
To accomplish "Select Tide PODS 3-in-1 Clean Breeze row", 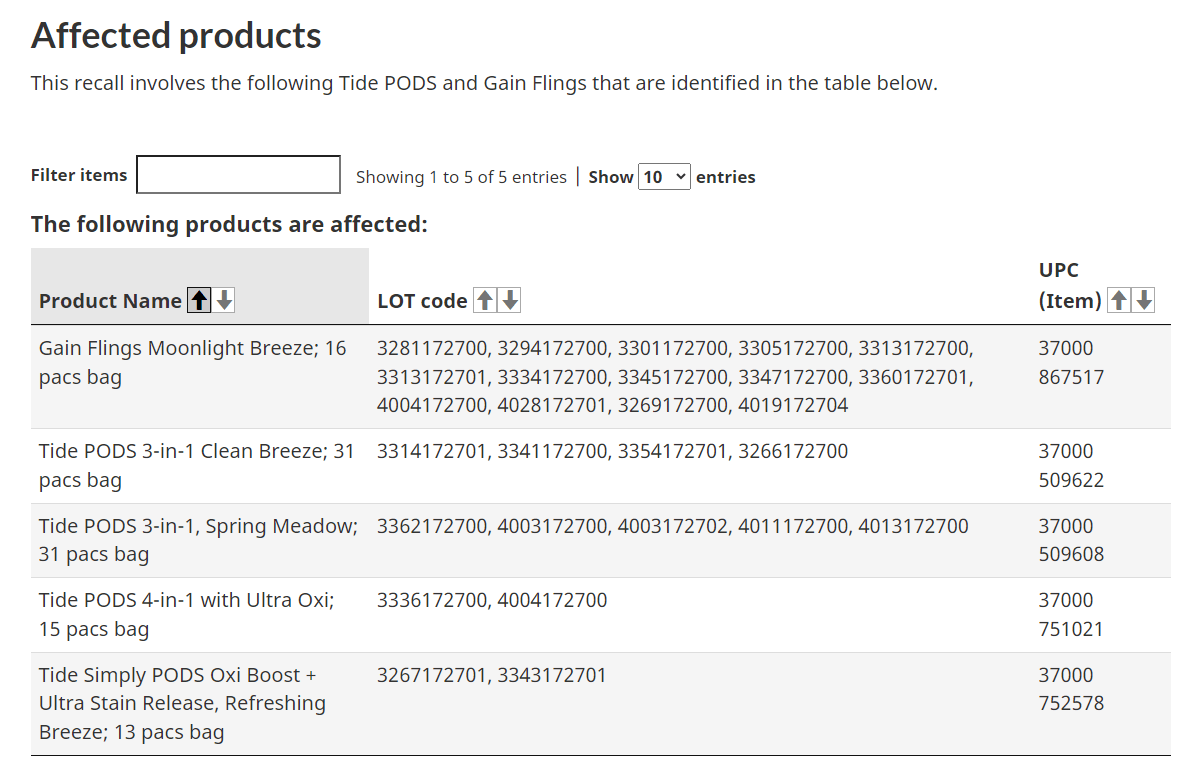I will 197,466.
